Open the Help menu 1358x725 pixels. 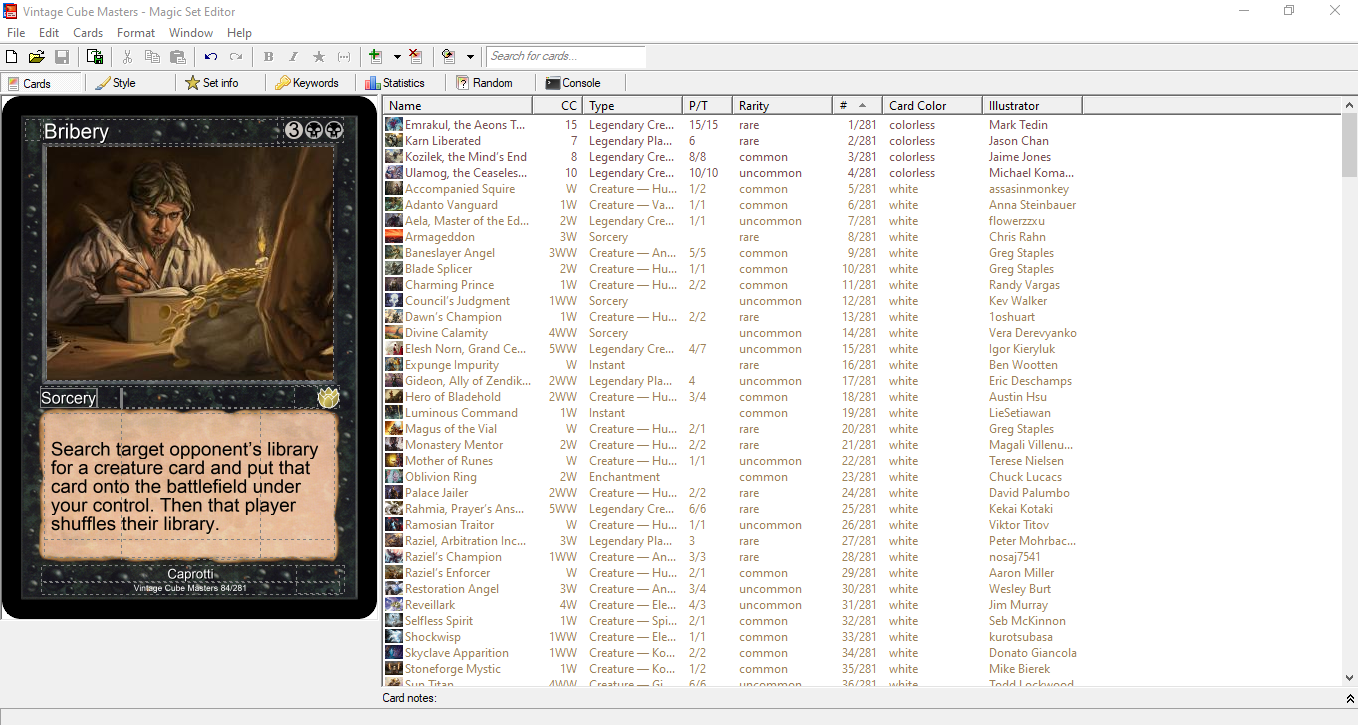(240, 33)
